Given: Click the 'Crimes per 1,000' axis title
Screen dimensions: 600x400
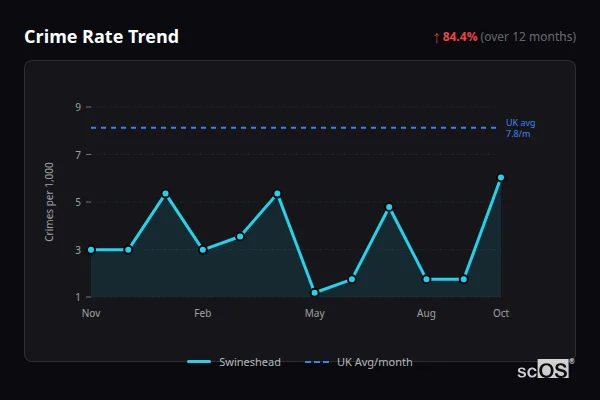Looking at the screenshot, I should click(x=49, y=202).
